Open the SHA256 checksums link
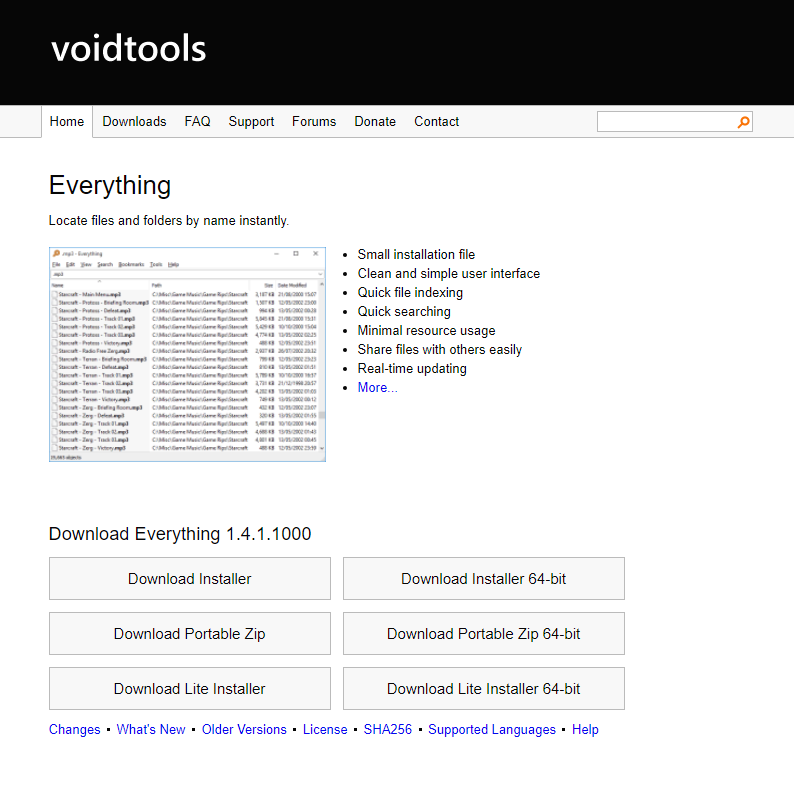Viewport: 794px width, 806px height. (x=387, y=729)
